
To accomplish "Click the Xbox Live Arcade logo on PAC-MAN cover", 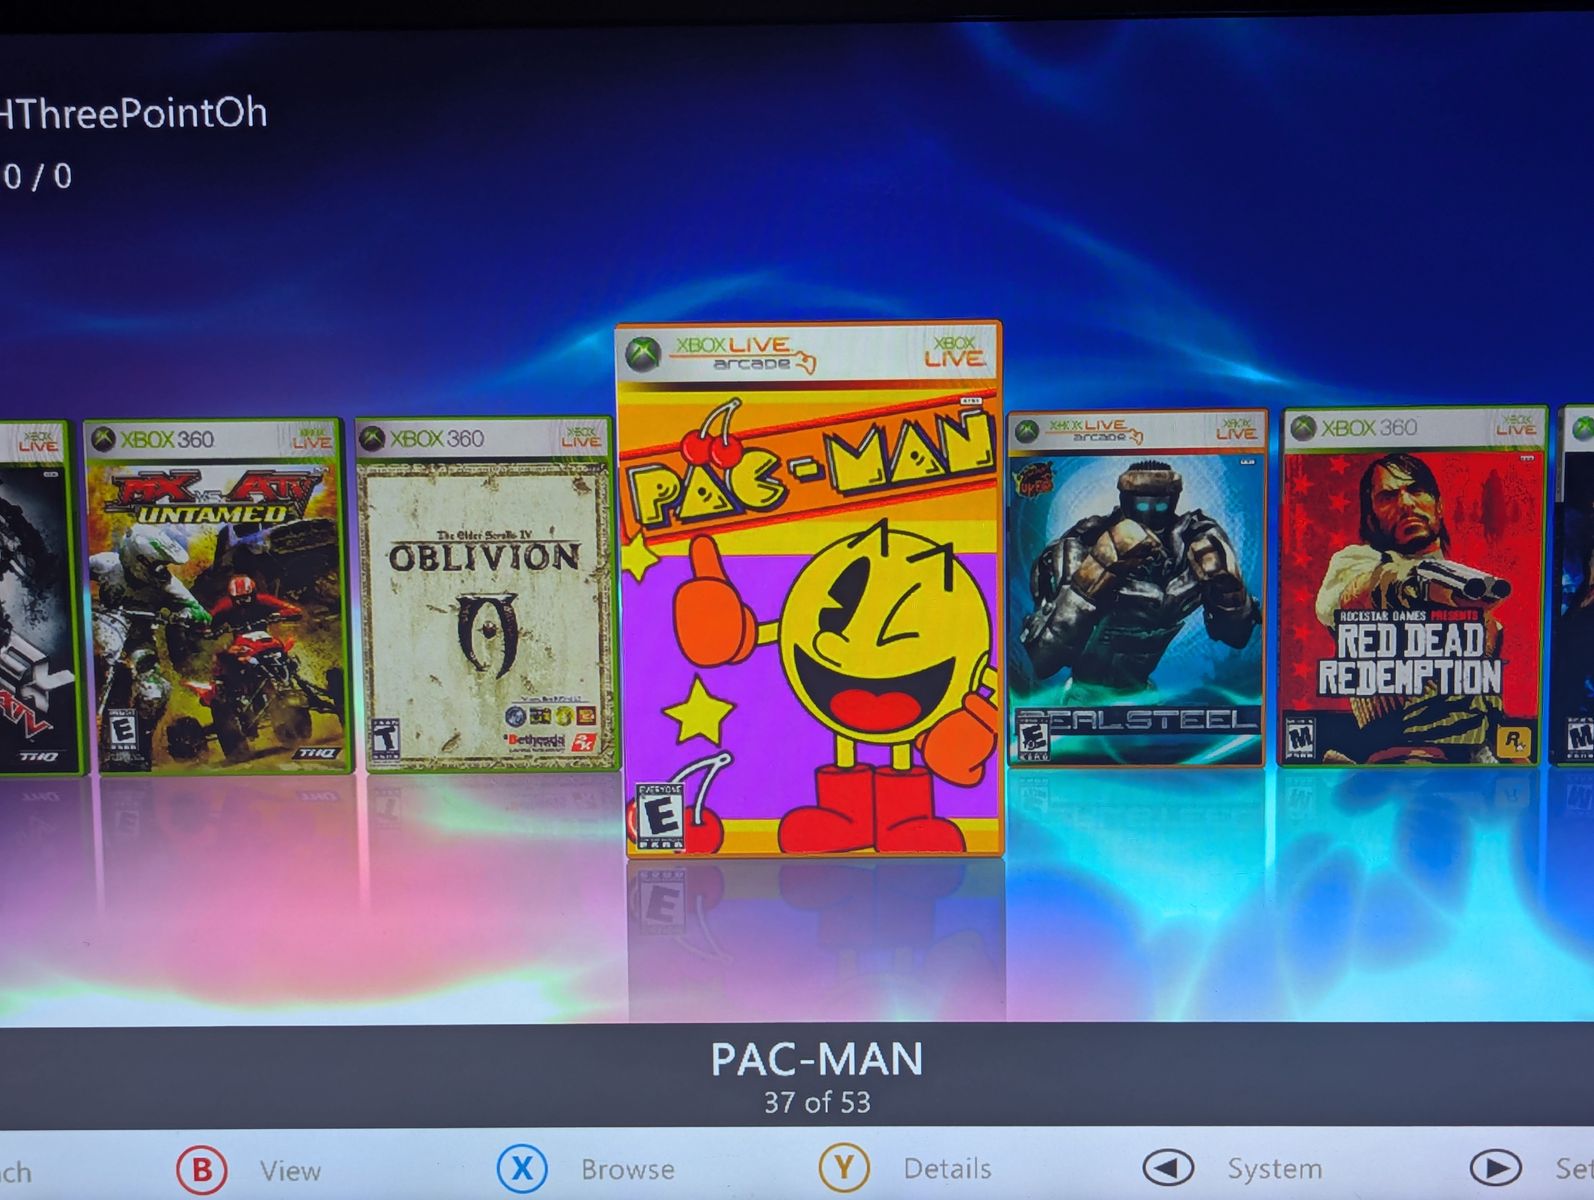I will pyautogui.click(x=722, y=353).
